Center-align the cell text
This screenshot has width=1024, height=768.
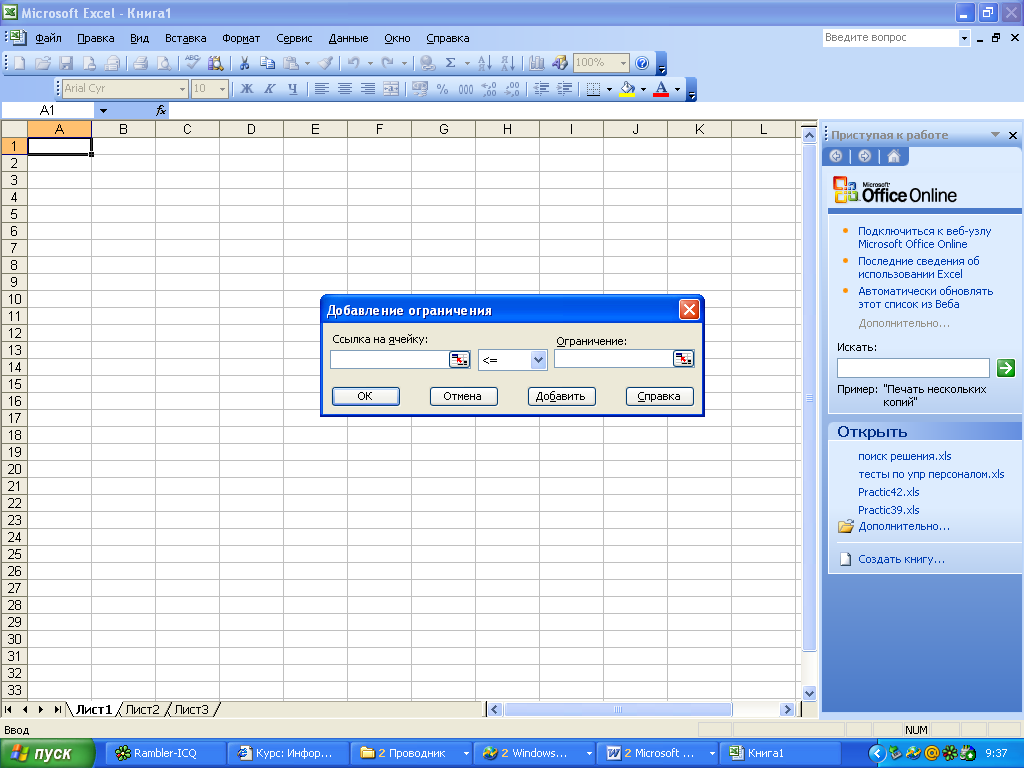[x=344, y=88]
